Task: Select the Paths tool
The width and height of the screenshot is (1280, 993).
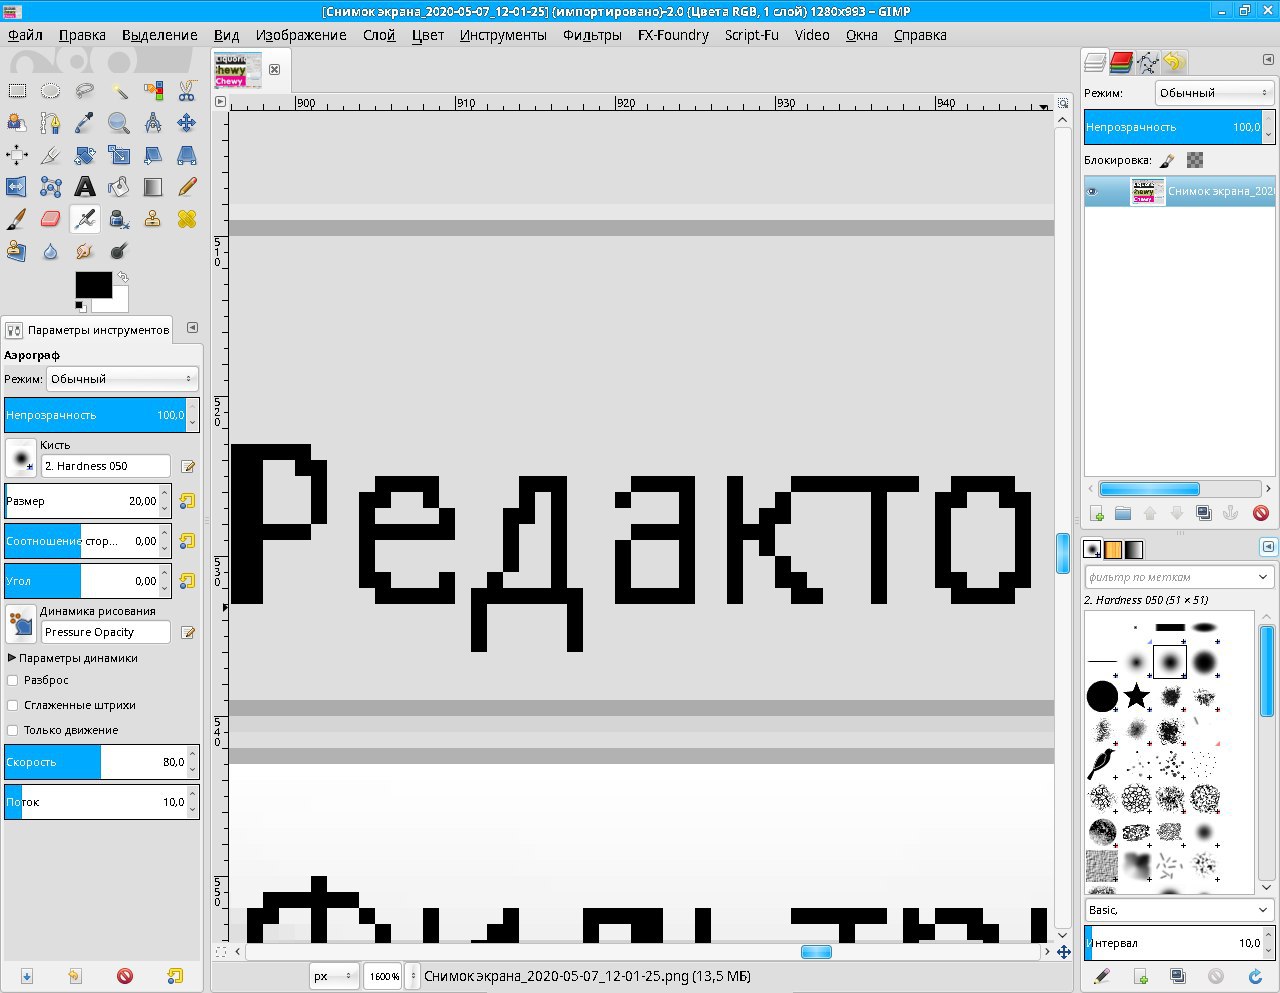Action: (51, 123)
